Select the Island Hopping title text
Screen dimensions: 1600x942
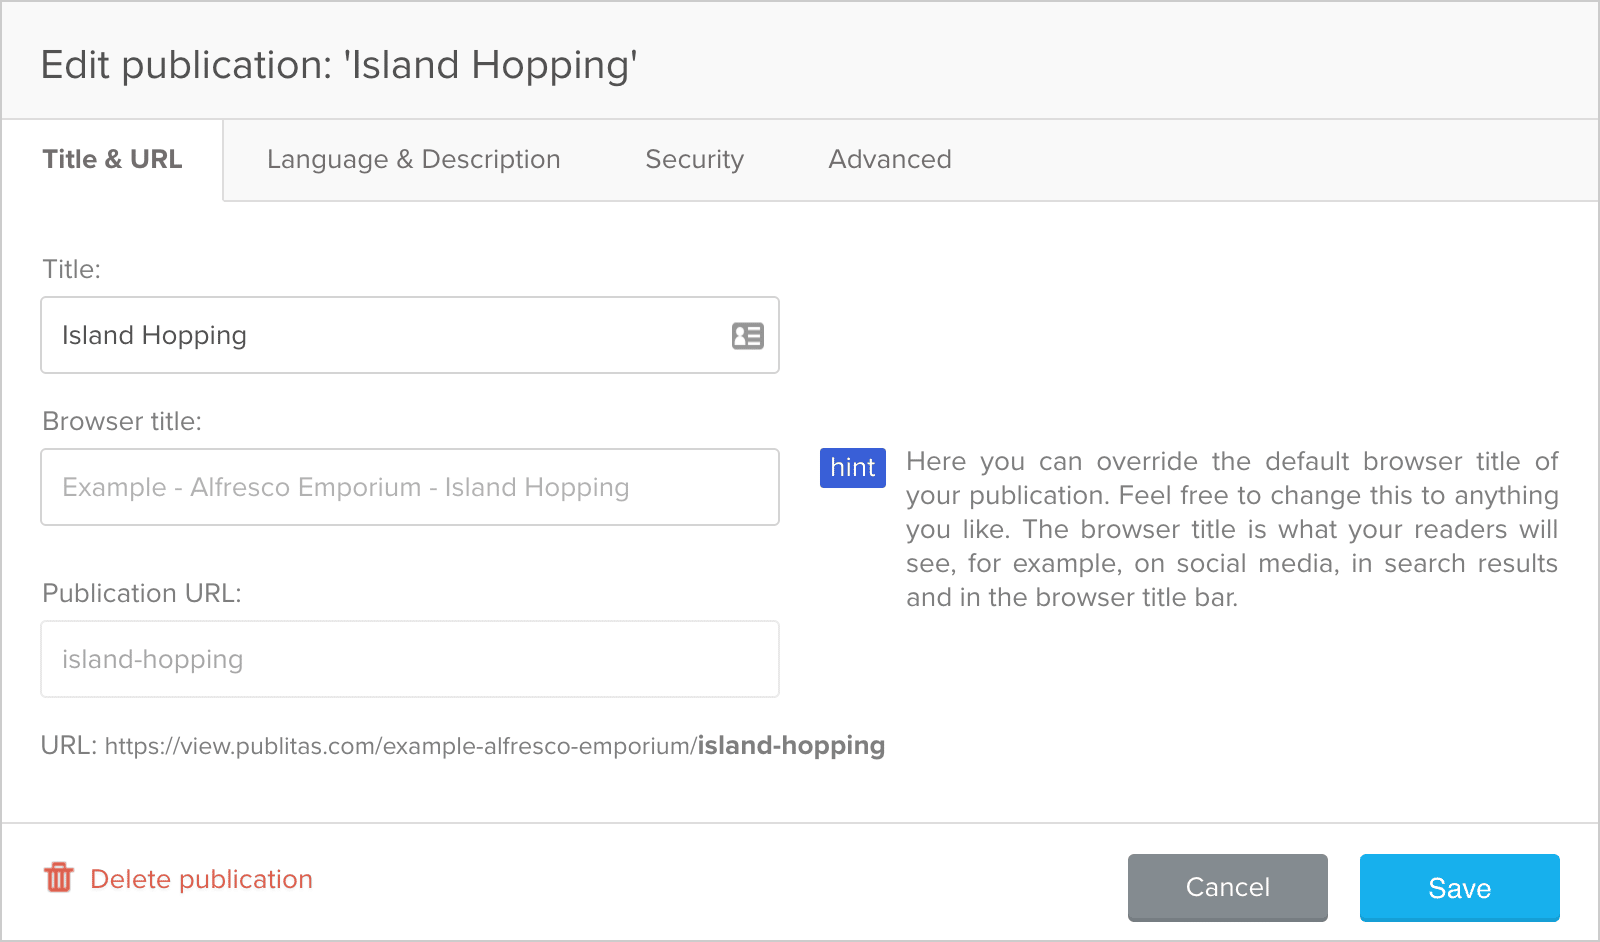pos(153,336)
